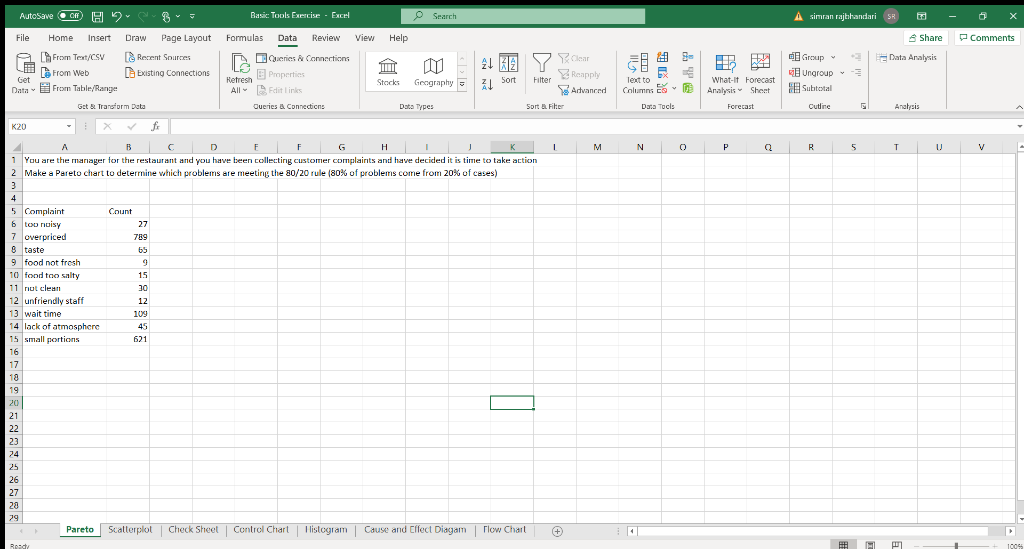Image resolution: width=1024 pixels, height=549 pixels.
Task: Select the Geography data type
Action: tap(434, 72)
